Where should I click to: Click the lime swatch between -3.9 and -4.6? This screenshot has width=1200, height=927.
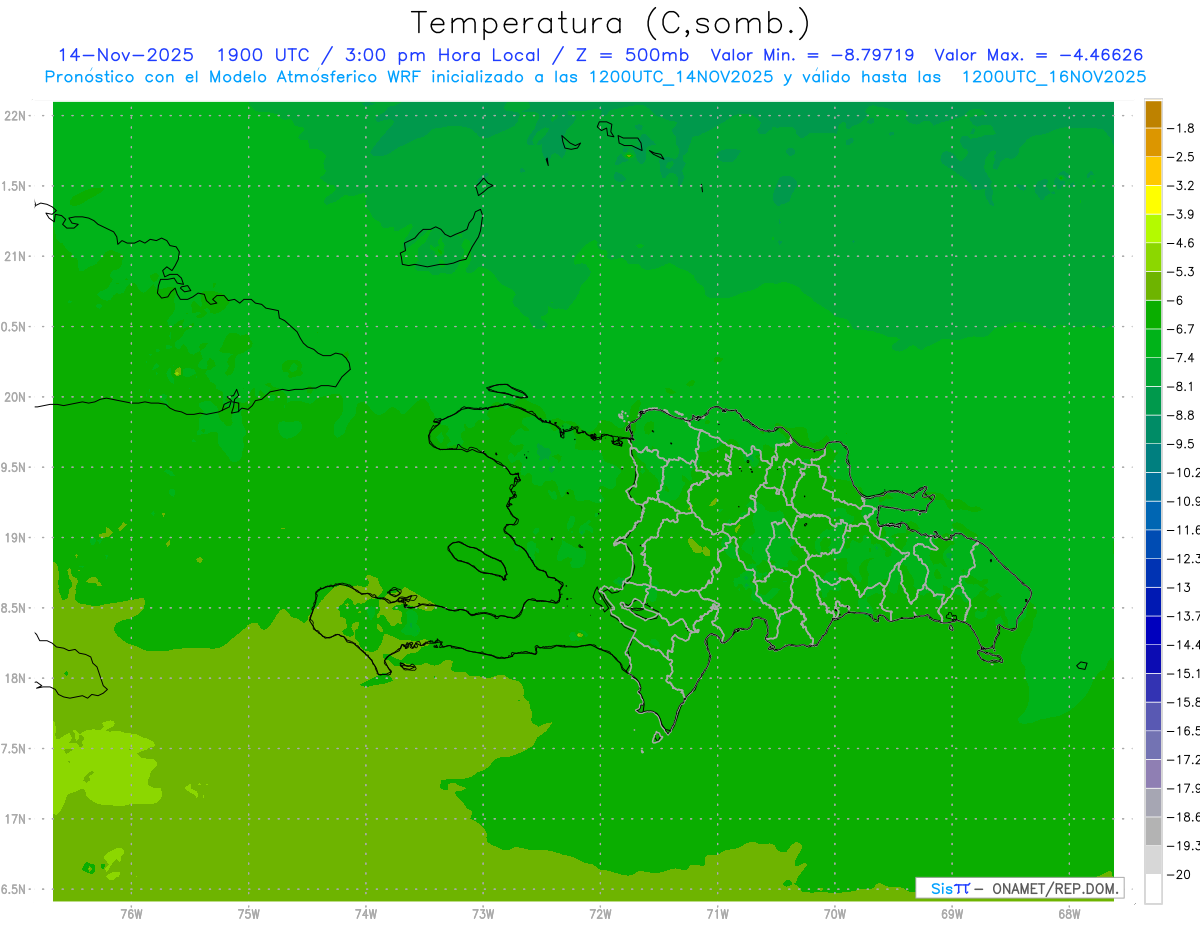tap(1153, 228)
